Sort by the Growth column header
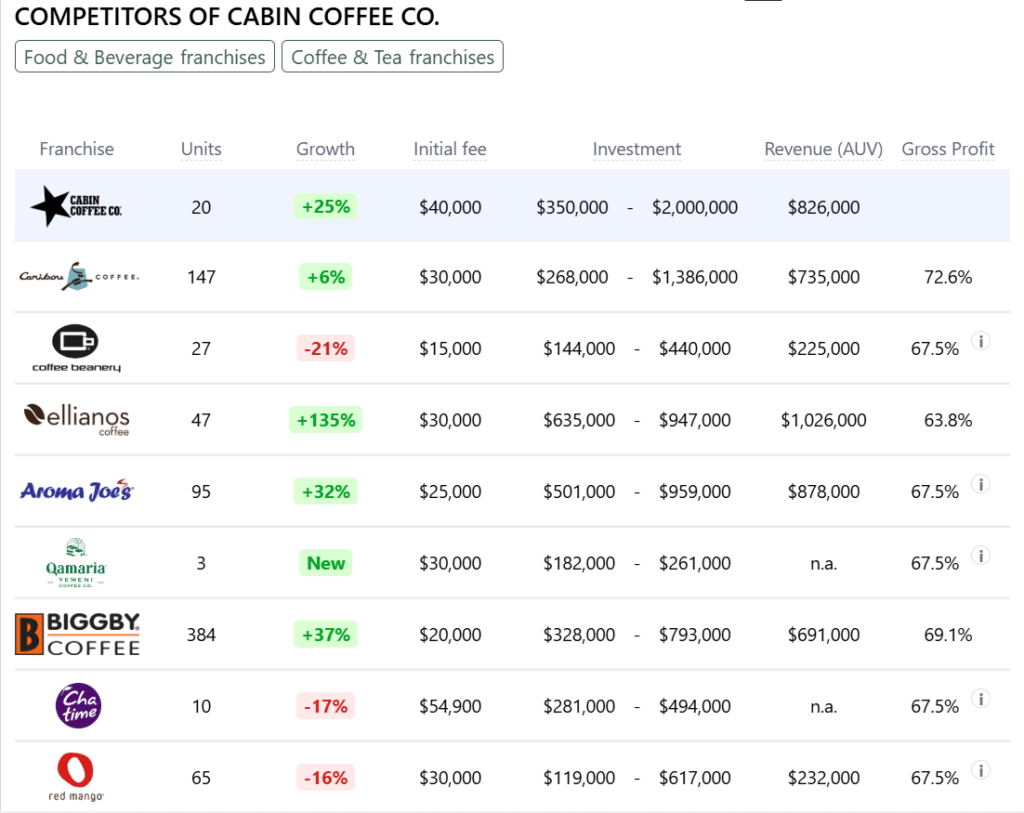Viewport: 1024px width, 813px height. pyautogui.click(x=325, y=149)
